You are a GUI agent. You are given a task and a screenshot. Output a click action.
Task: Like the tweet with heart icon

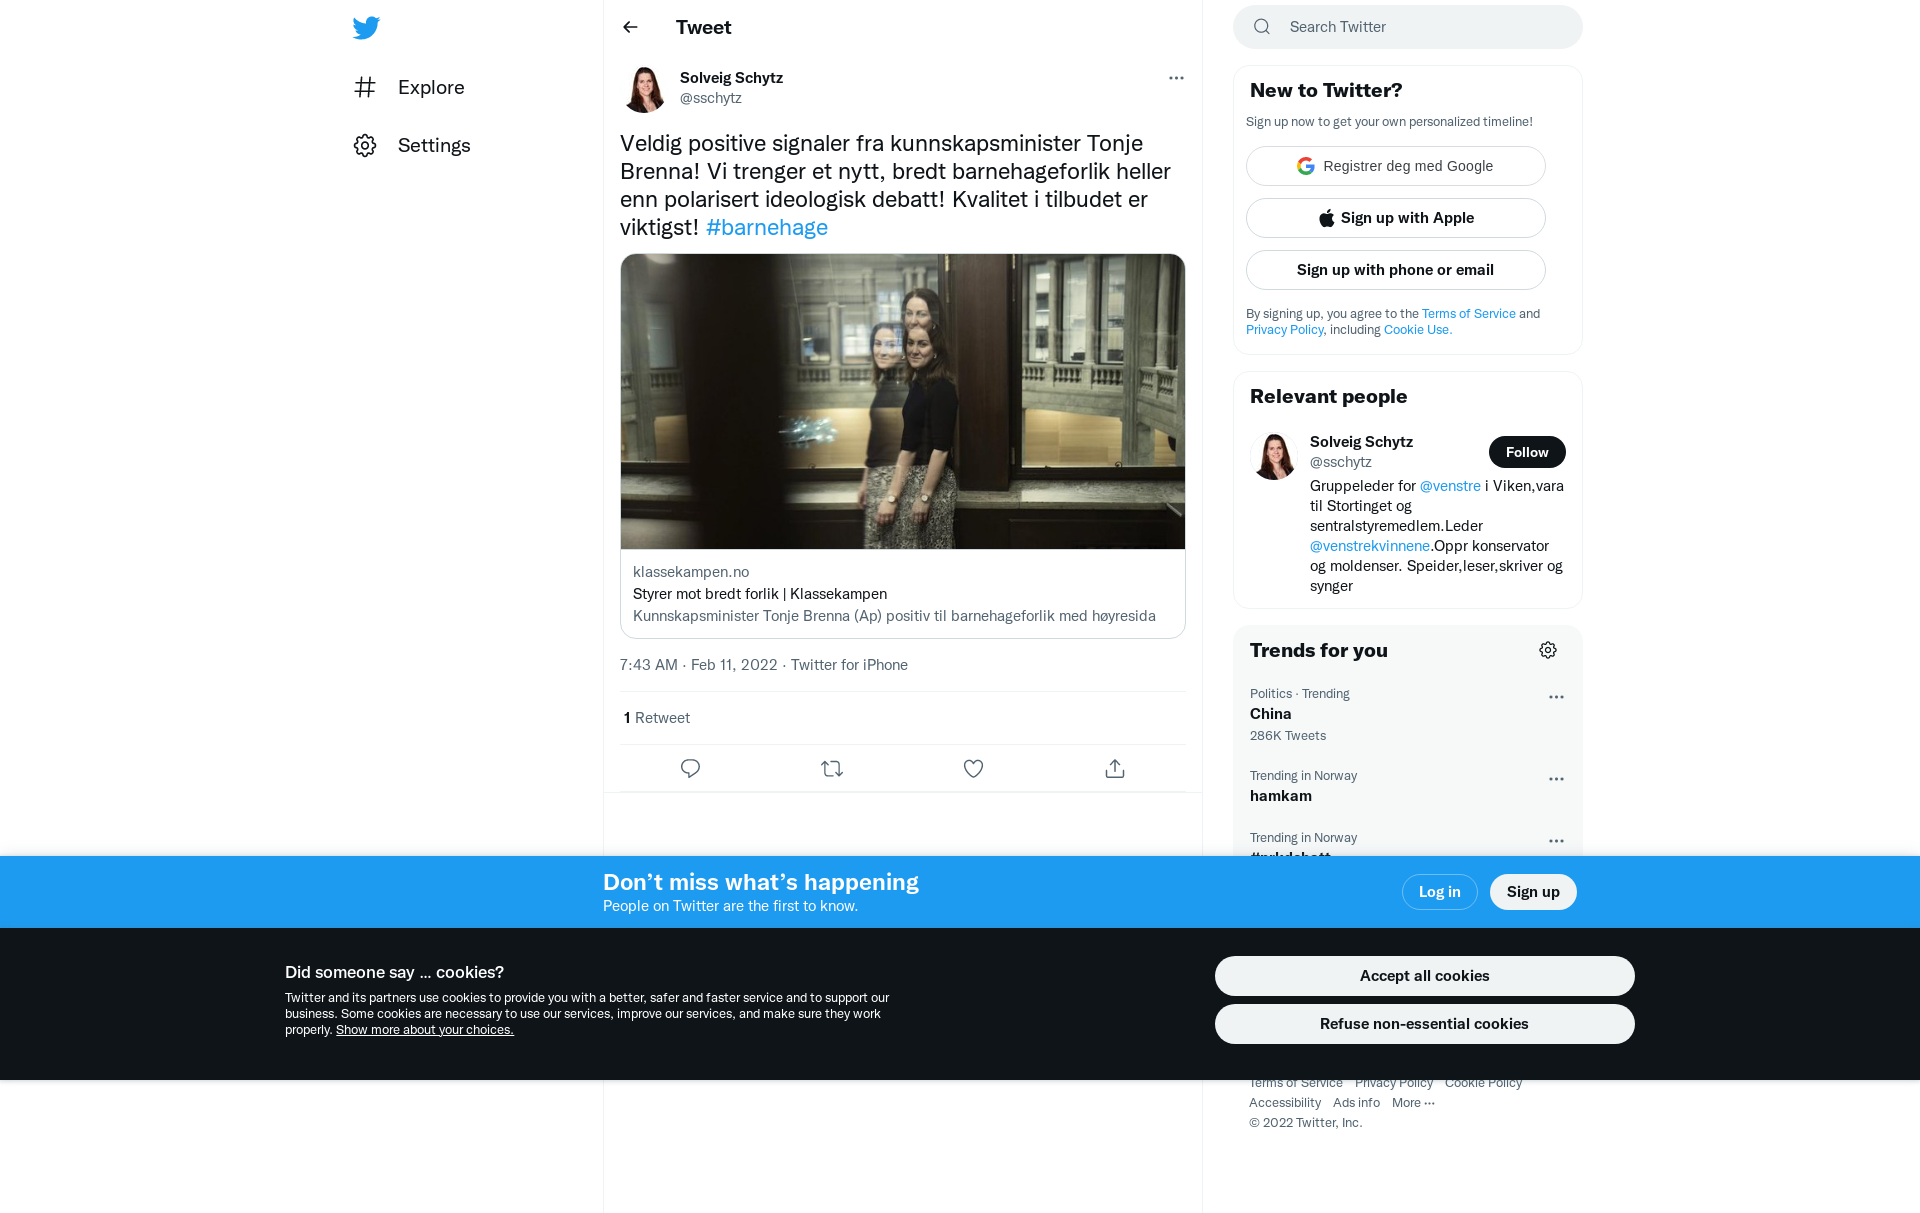point(973,768)
